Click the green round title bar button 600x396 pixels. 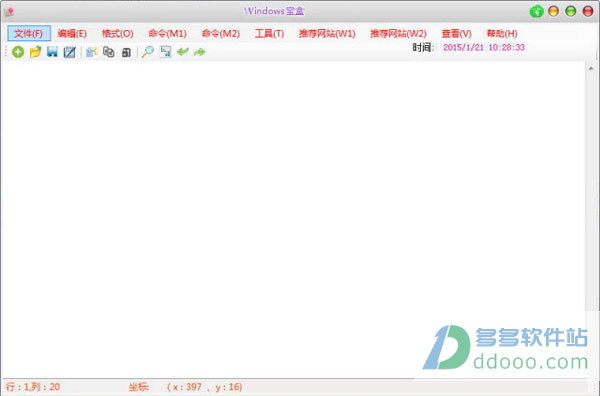pos(536,11)
